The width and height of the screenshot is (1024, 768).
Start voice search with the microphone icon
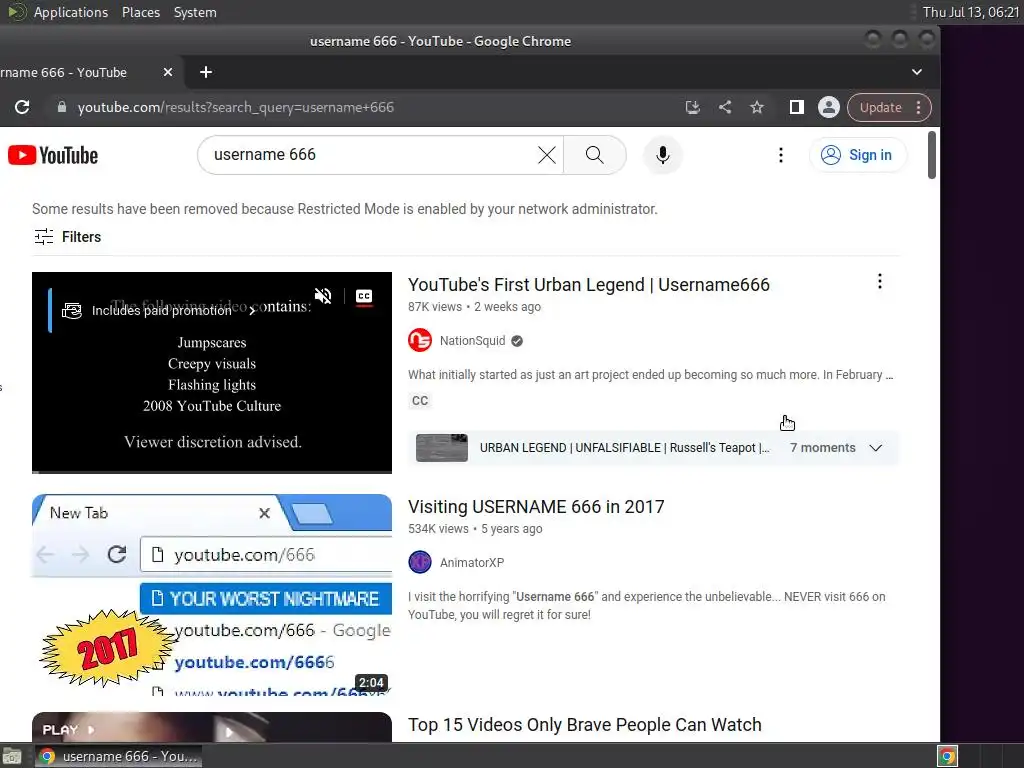pyautogui.click(x=663, y=155)
